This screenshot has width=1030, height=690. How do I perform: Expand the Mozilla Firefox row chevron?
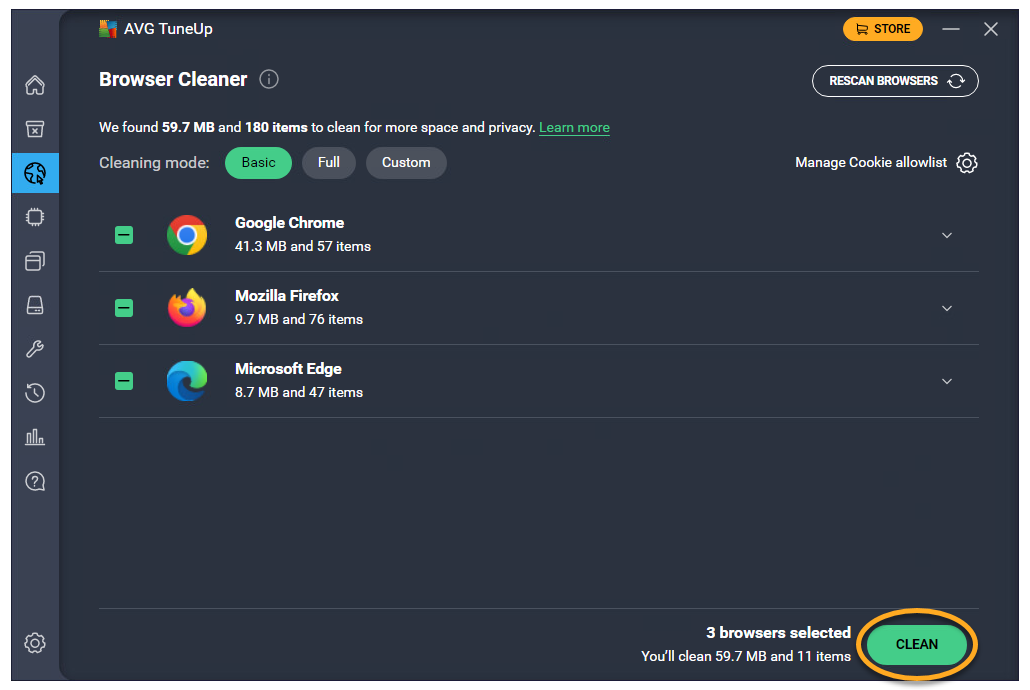click(947, 308)
